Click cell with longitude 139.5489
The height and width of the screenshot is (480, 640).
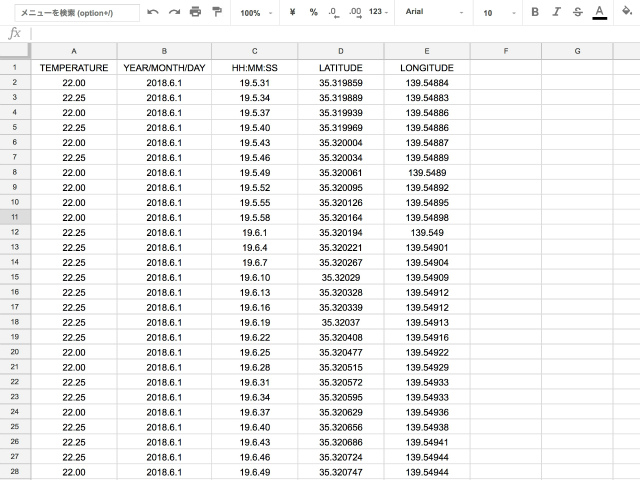(x=427, y=172)
